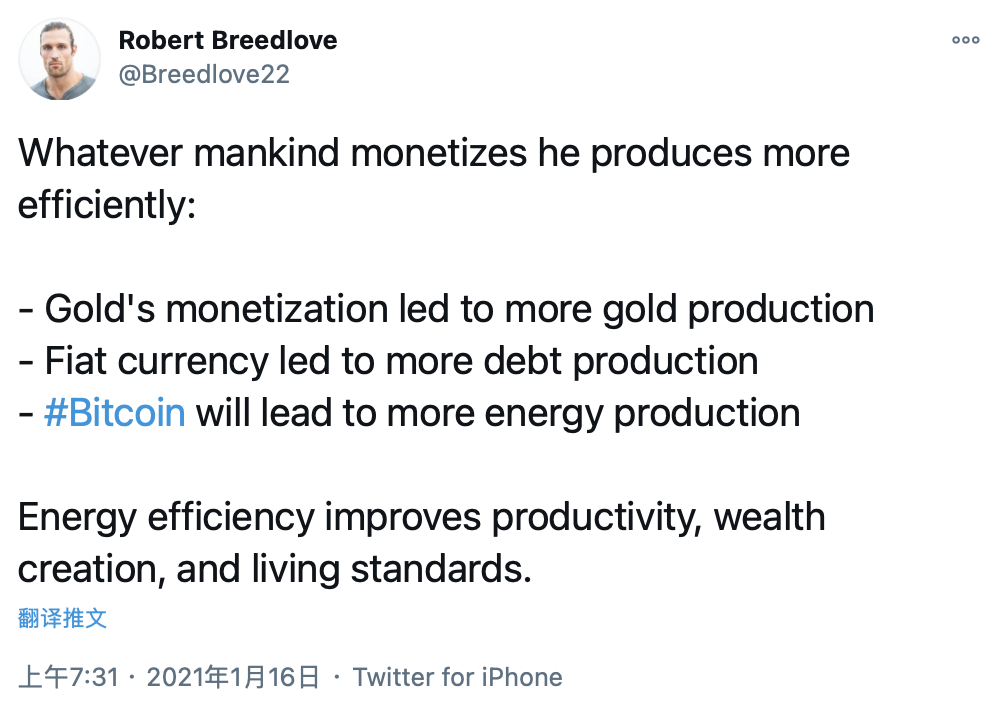Click 'will lead to more' after hashtag
Image resolution: width=990 pixels, height=714 pixels.
coord(335,413)
